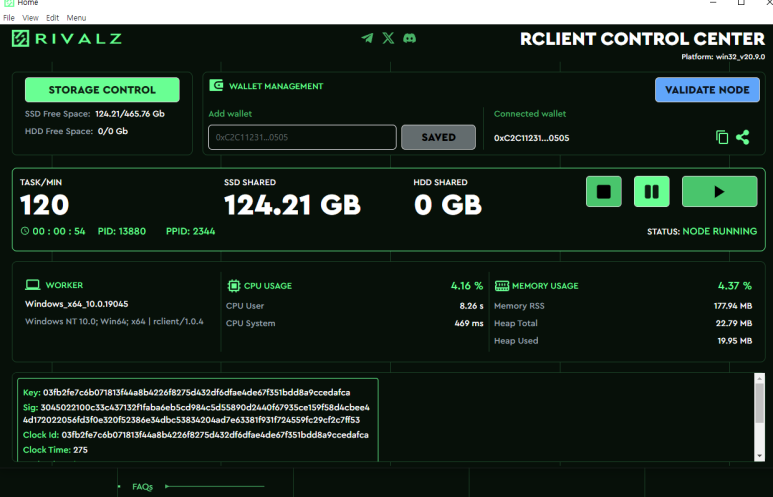This screenshot has height=497, width=773.
Task: Open the Edit menu
Action: click(52, 18)
